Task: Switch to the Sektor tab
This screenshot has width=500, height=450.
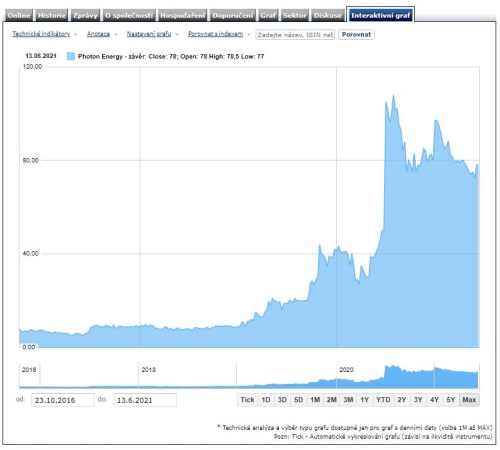Action: 295,15
